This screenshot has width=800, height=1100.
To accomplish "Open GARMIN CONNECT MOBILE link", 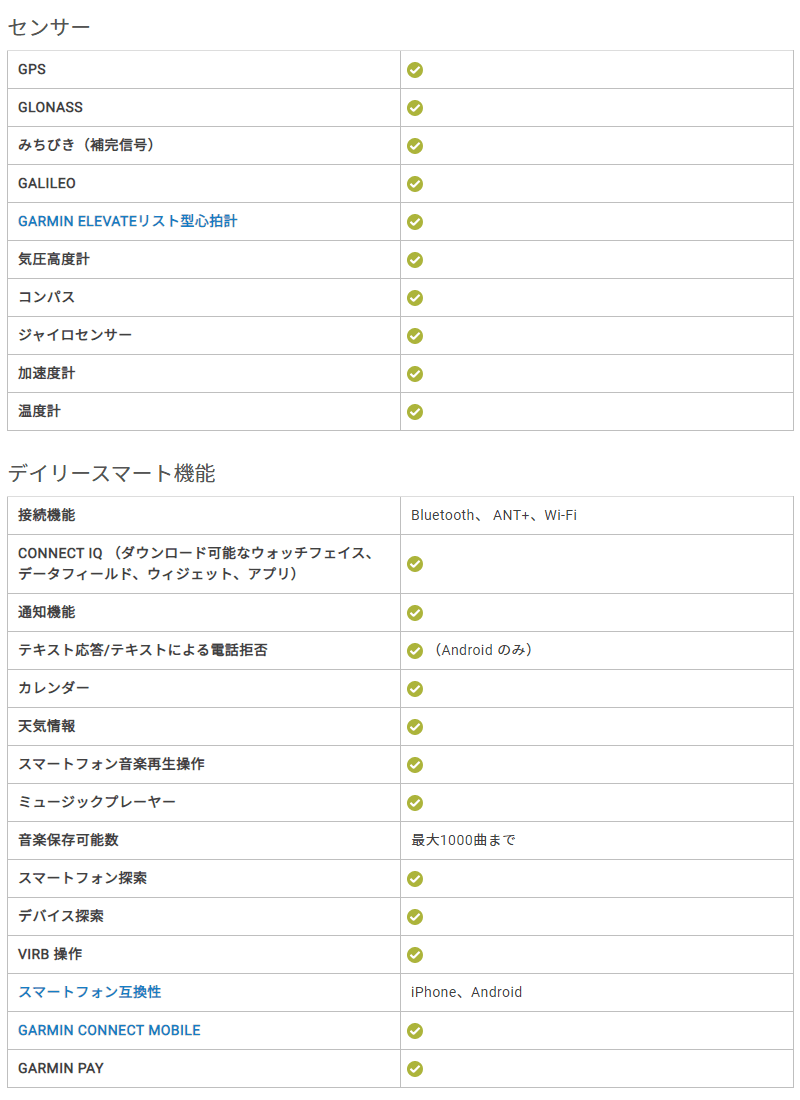I will (x=109, y=1030).
